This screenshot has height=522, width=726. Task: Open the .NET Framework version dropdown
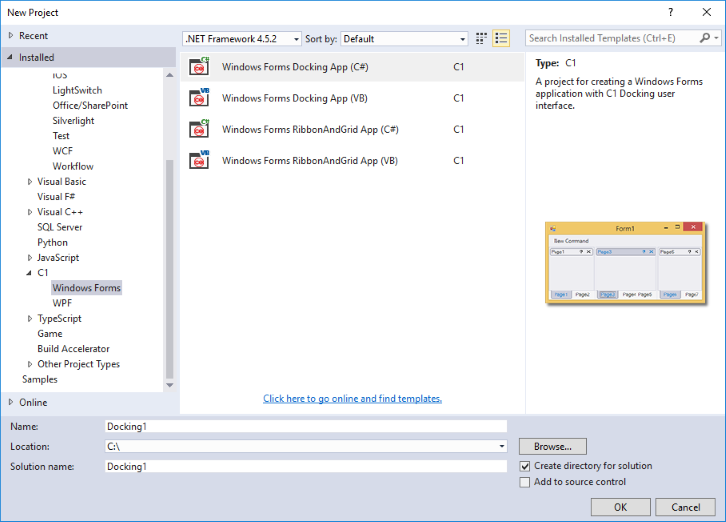coord(242,38)
